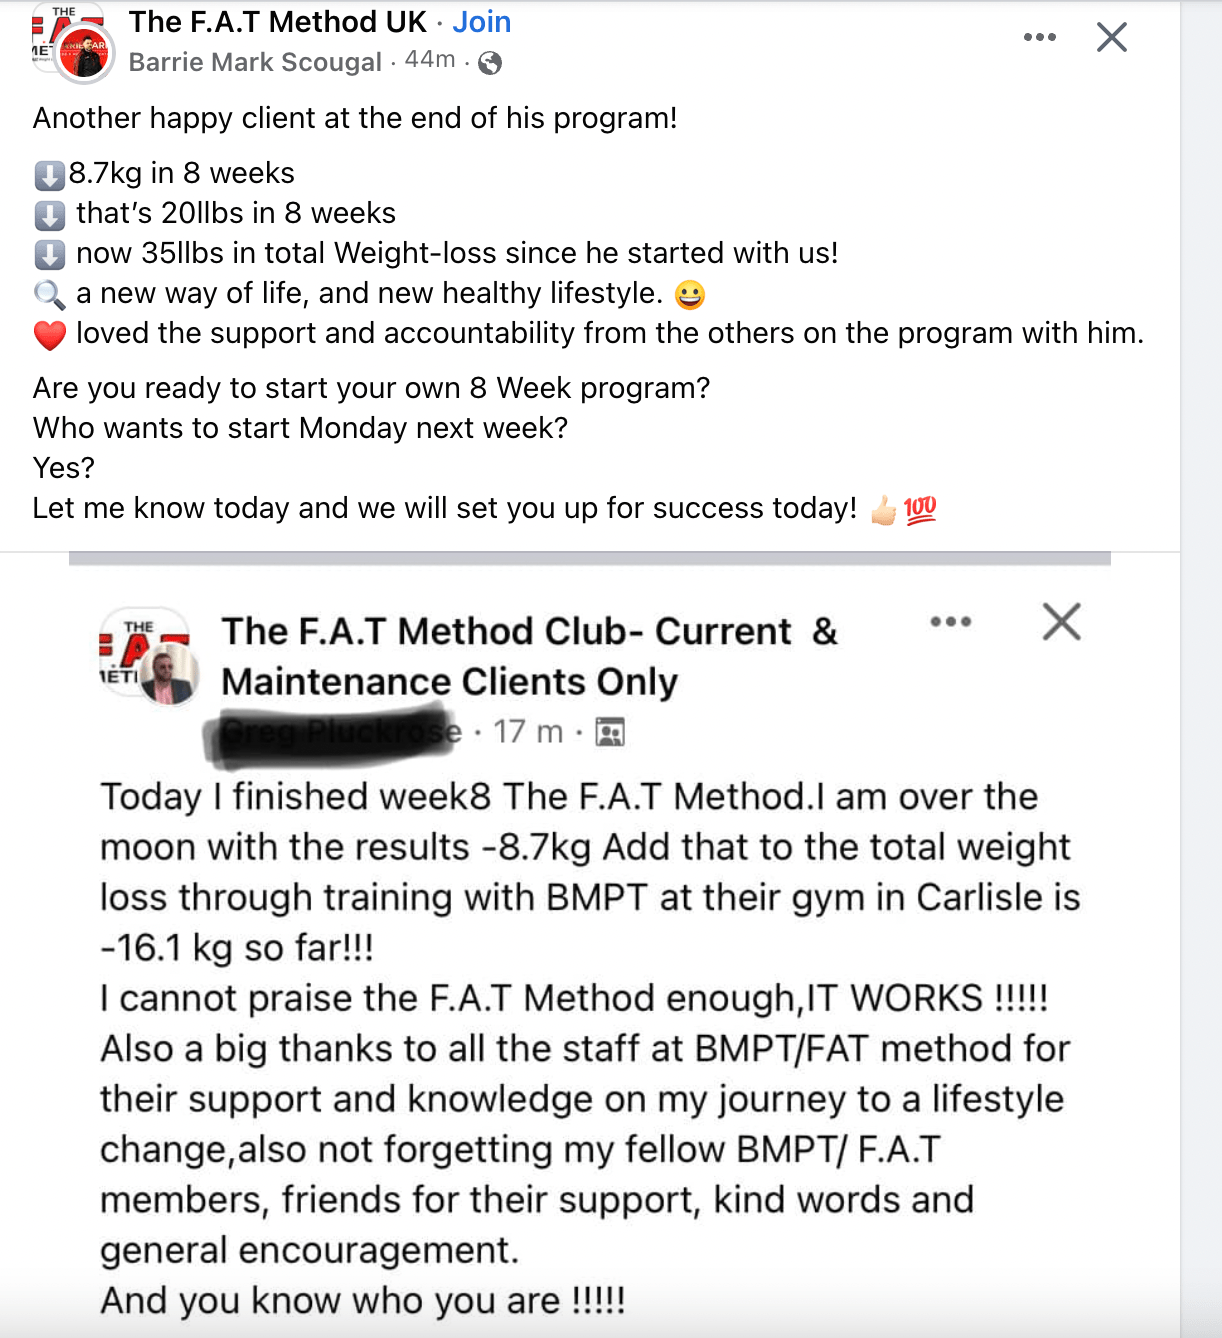Click the magnifying glass emoji
Image resolution: width=1222 pixels, height=1338 pixels.
click(49, 295)
